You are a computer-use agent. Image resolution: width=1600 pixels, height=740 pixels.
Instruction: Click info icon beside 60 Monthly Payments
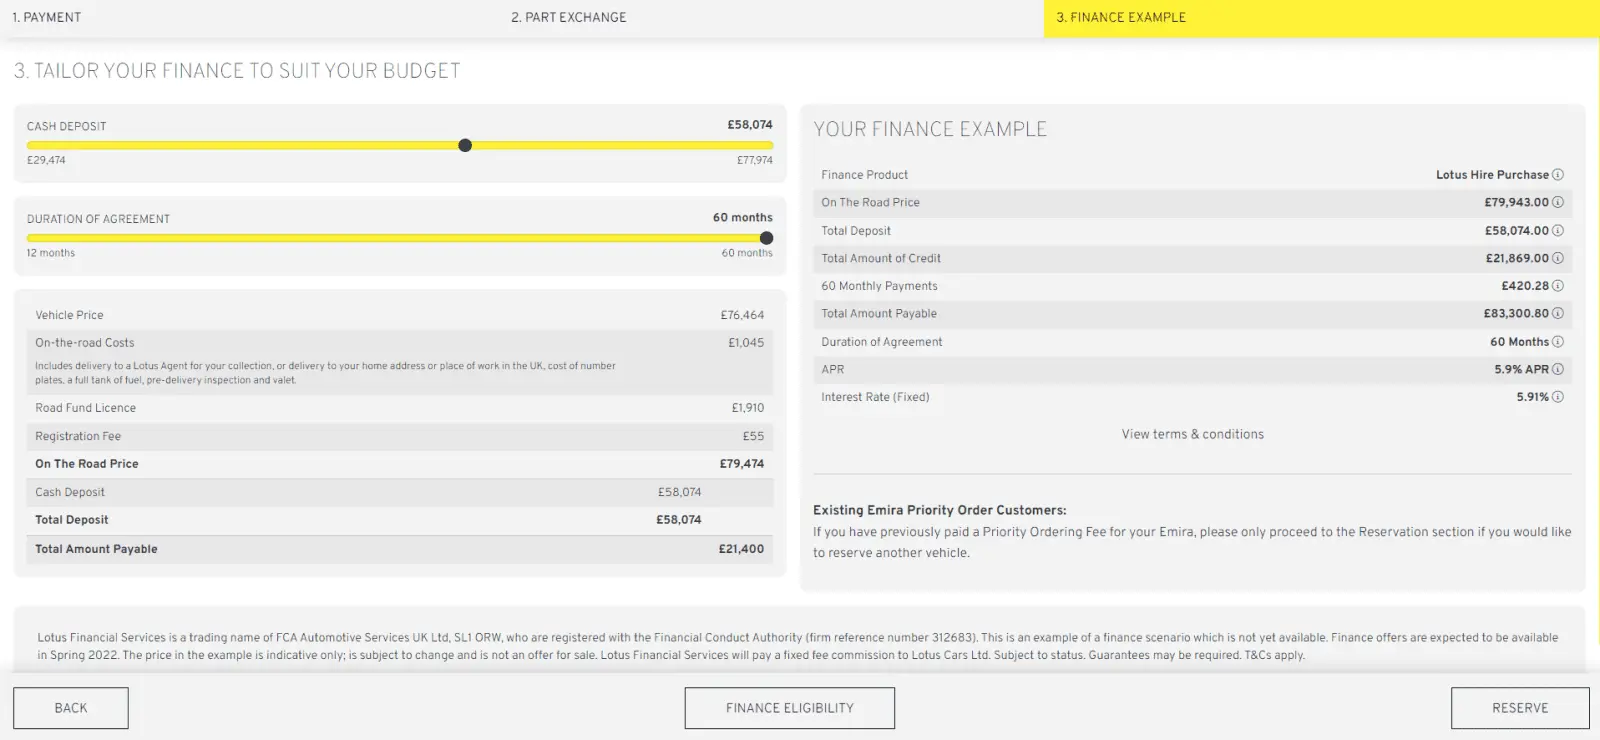point(1557,286)
